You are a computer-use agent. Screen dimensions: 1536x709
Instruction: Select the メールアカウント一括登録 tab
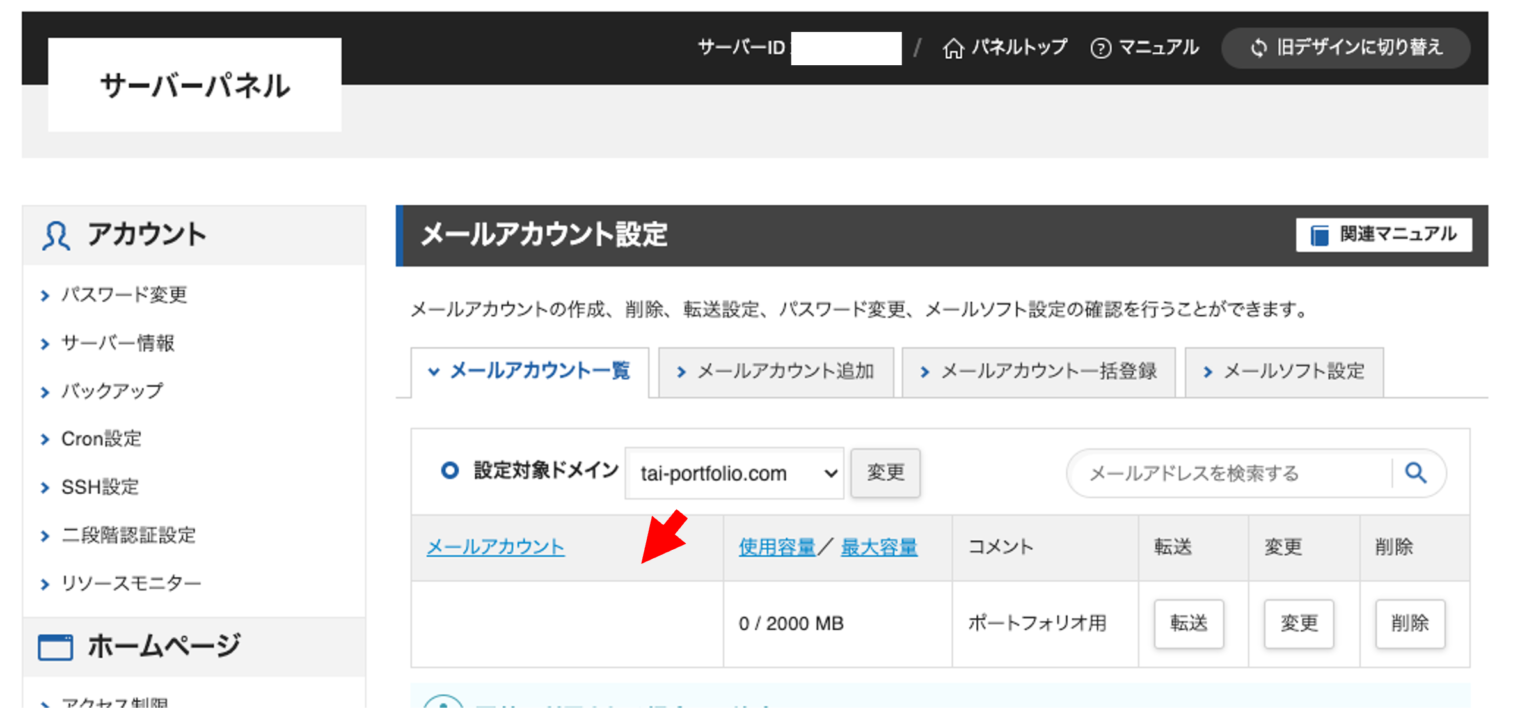pyautogui.click(x=1038, y=371)
